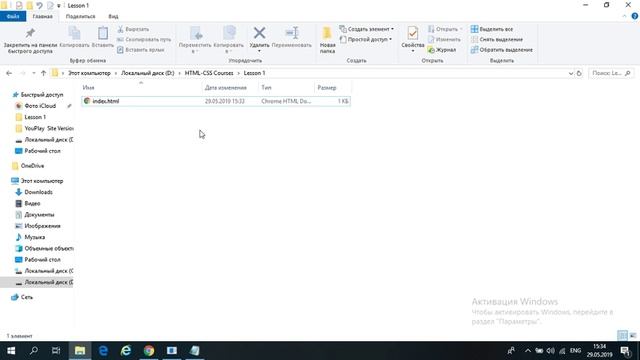Go back with the left navigation arrow

pyautogui.click(x=9, y=73)
